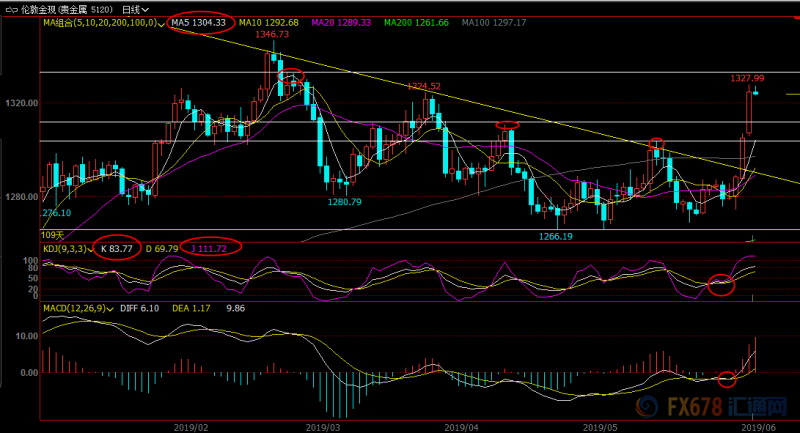Click the 1327.99 latest high marker
The image size is (800, 433).
747,78
